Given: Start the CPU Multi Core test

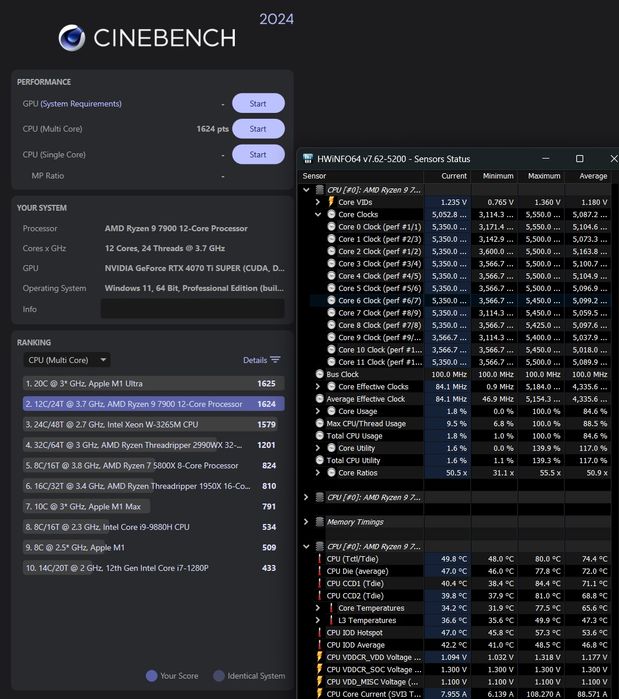Looking at the screenshot, I should [258, 129].
